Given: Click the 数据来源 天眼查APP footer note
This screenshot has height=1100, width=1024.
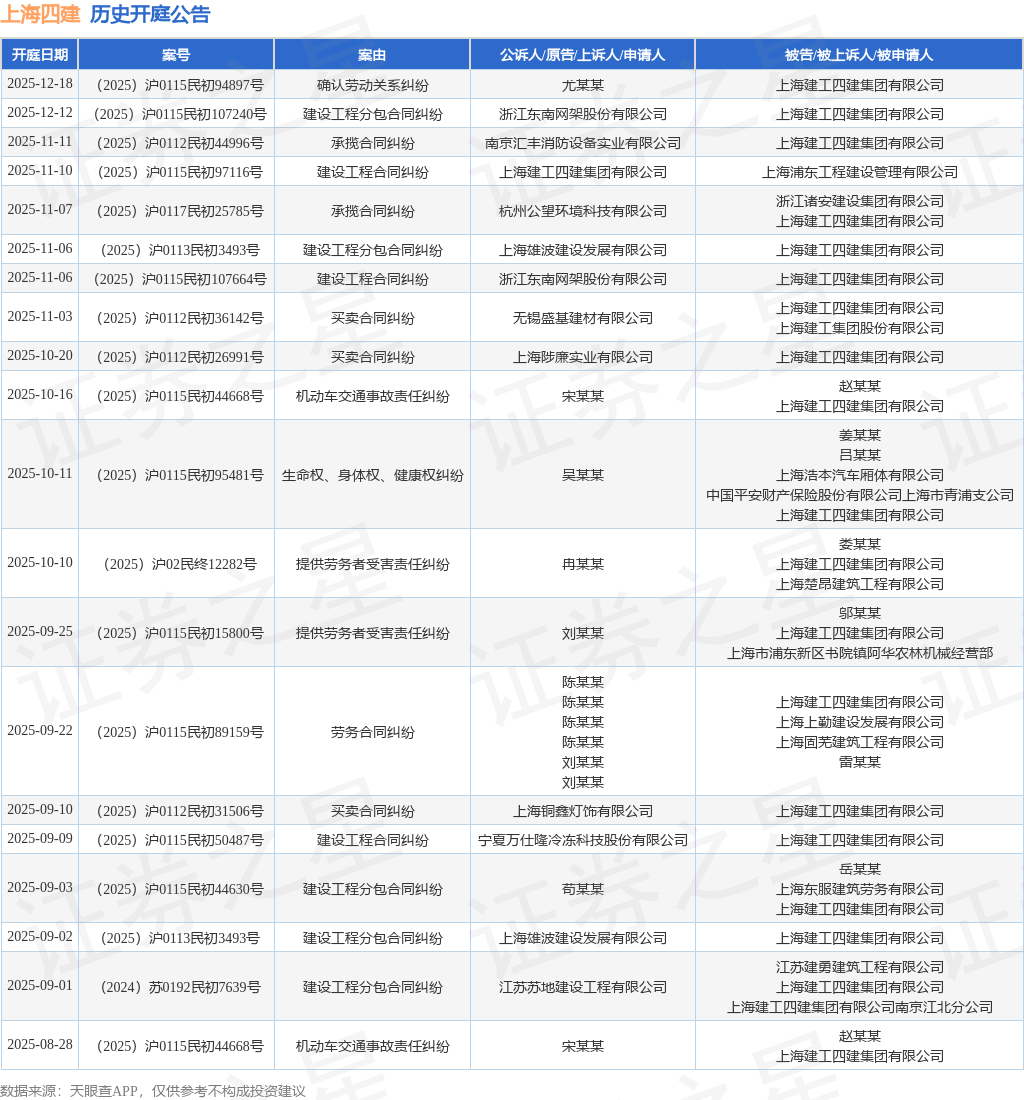Looking at the screenshot, I should tap(153, 1091).
